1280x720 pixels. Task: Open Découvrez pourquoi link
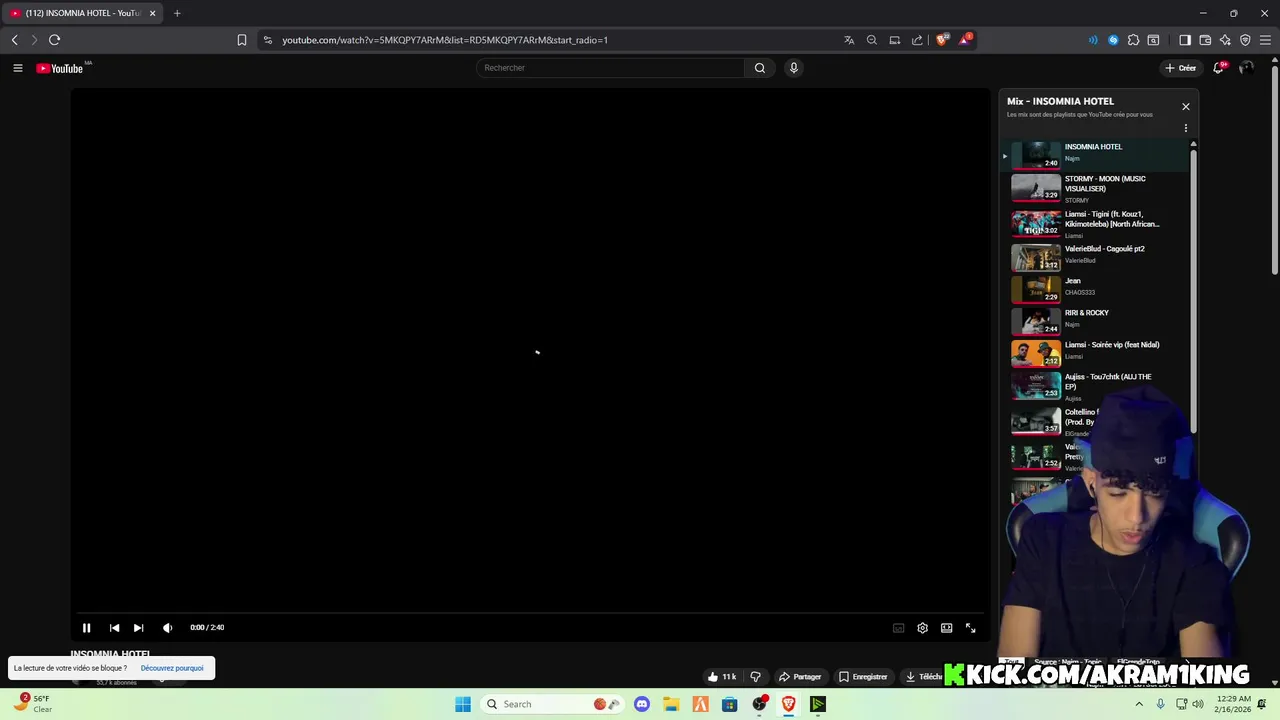pos(172,668)
